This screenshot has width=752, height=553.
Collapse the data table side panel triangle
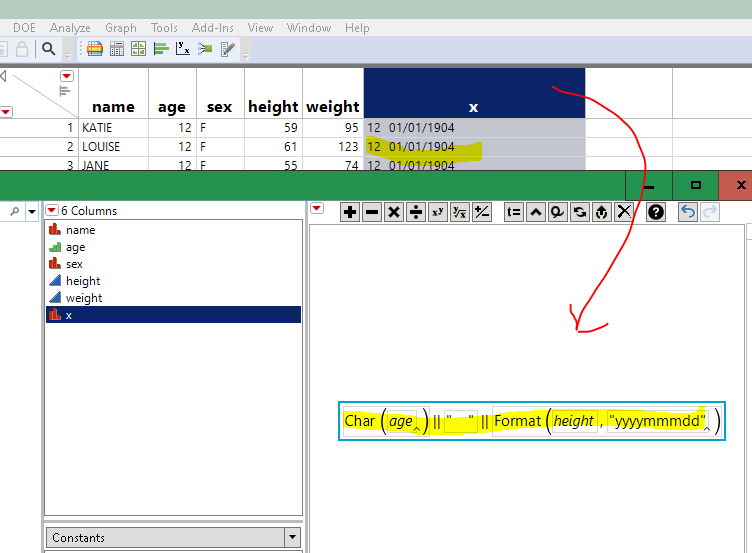tap(3, 75)
